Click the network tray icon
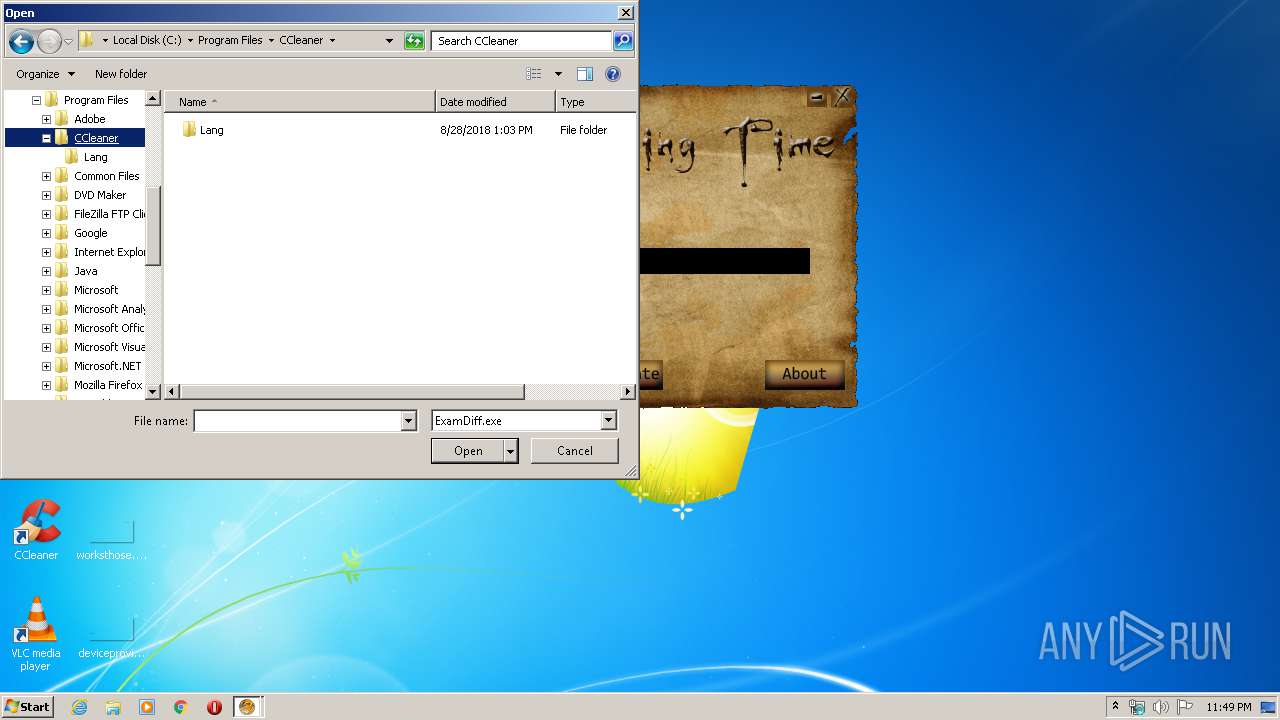1280x720 pixels. click(x=1137, y=707)
